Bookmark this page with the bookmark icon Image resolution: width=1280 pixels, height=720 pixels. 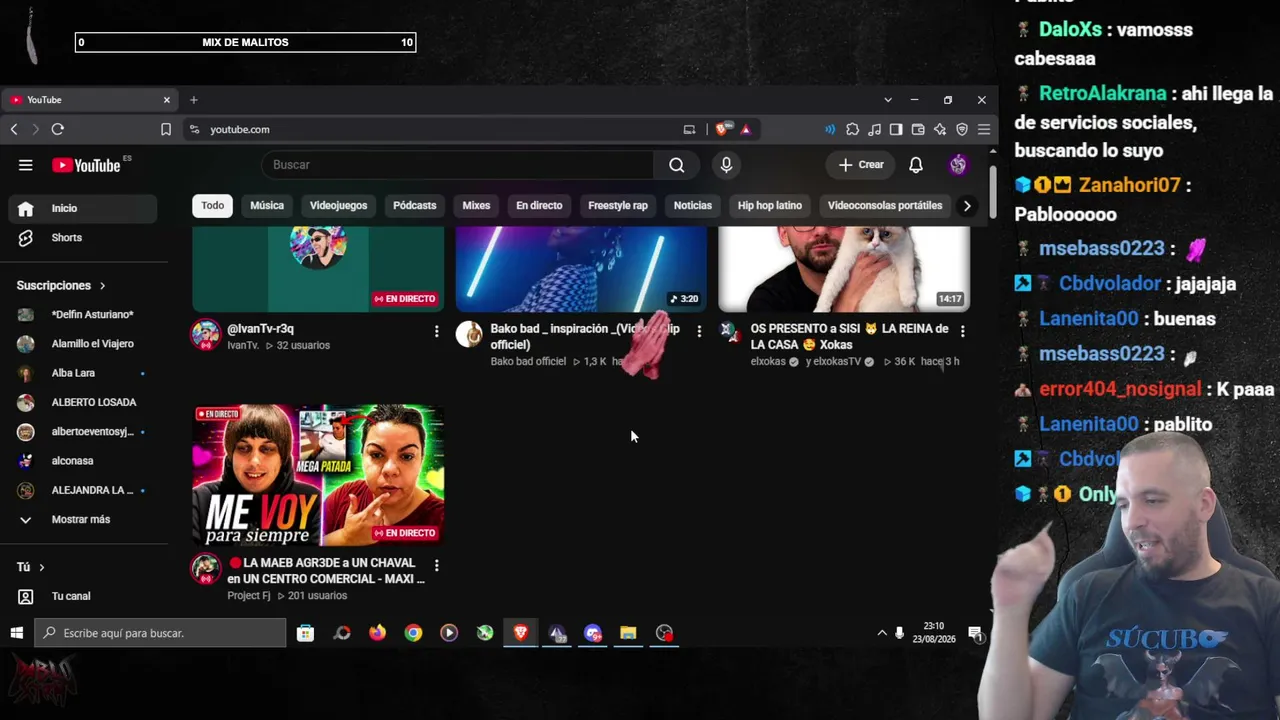(x=166, y=129)
